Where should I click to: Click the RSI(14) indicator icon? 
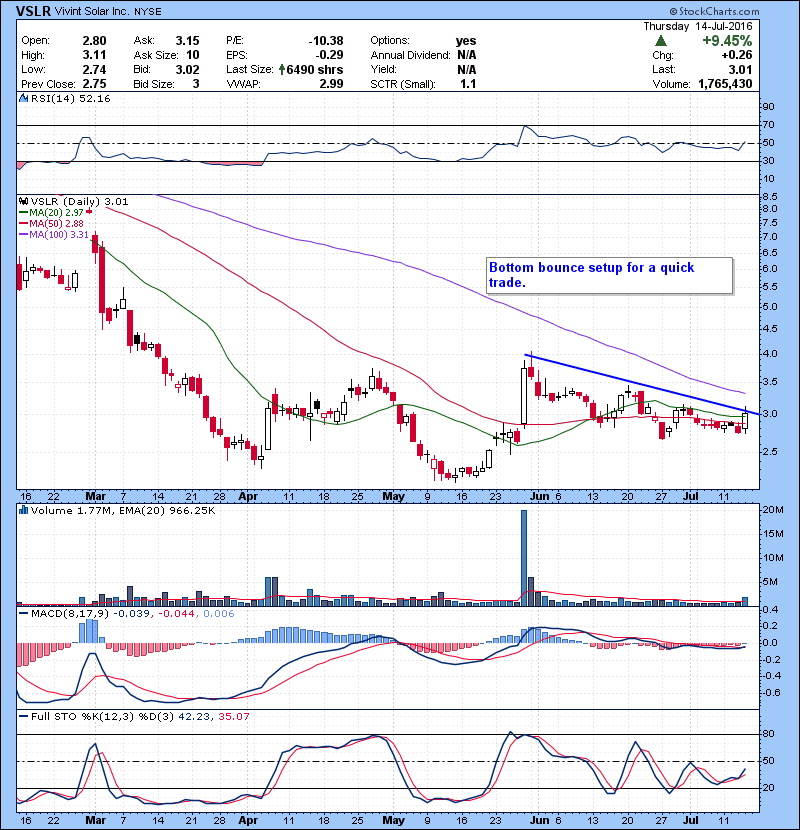pos(23,98)
